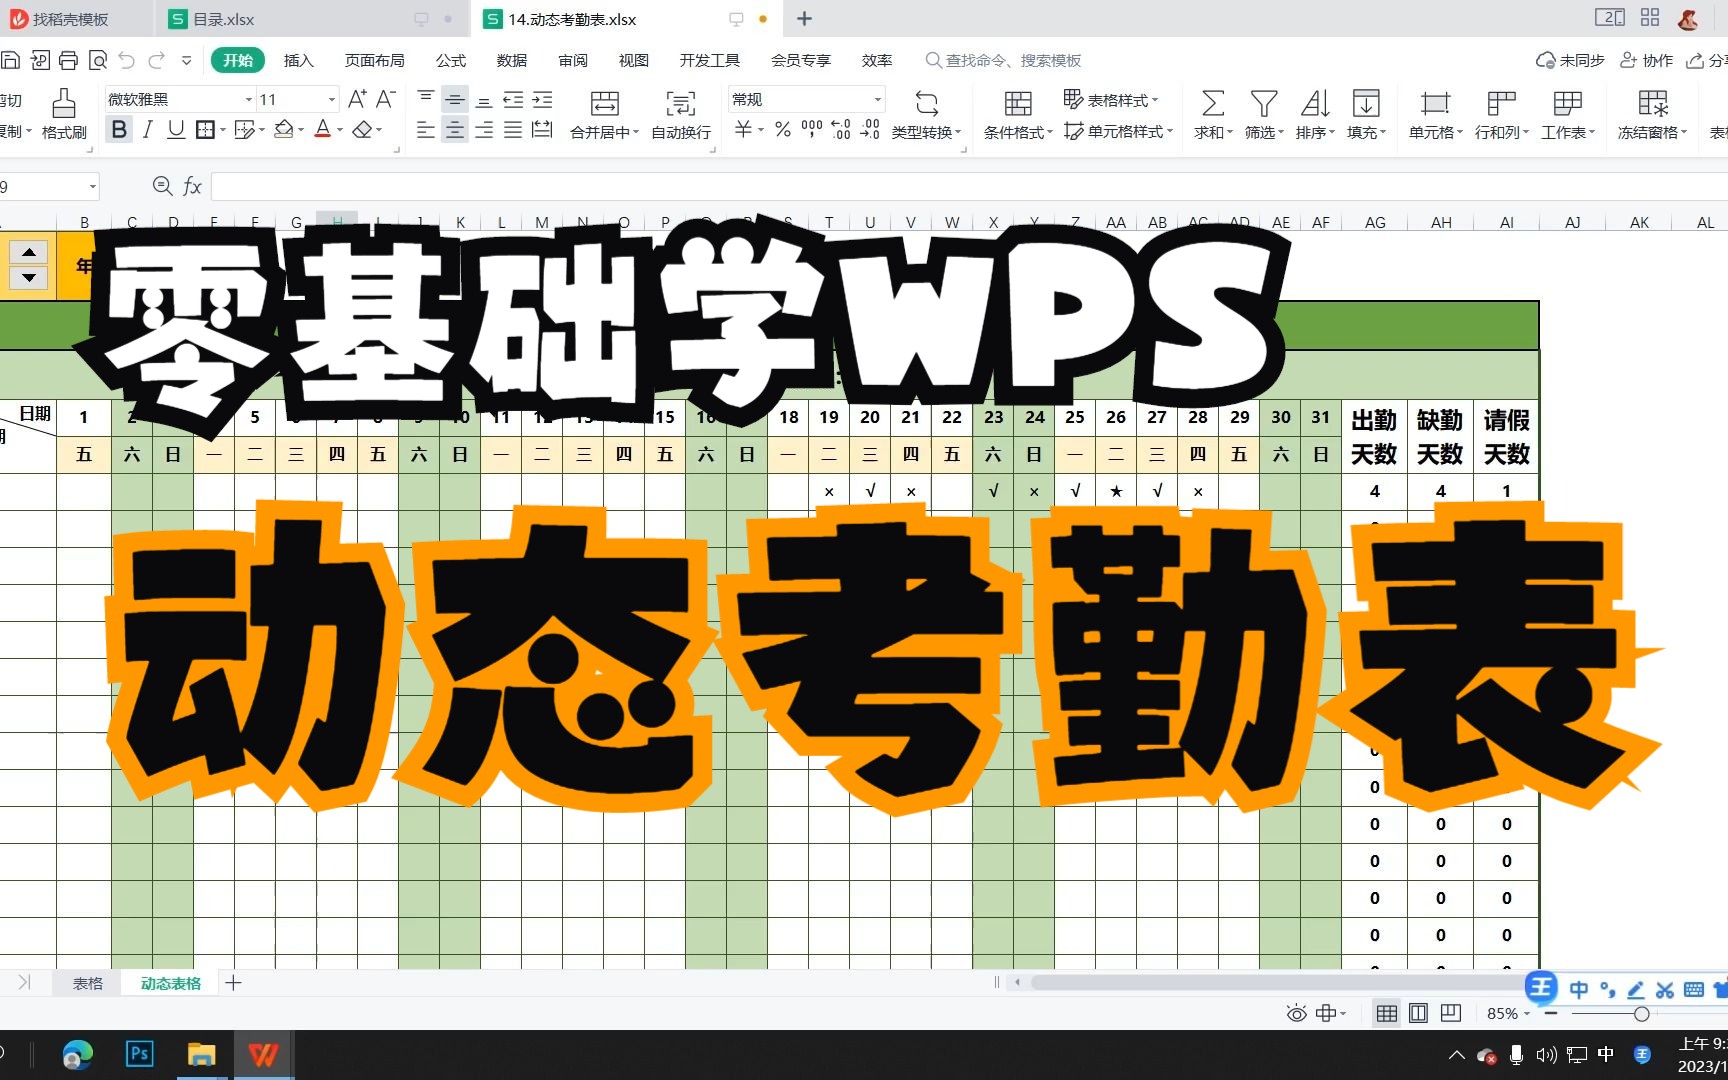Click the Filter (筛选) funnel icon
The width and height of the screenshot is (1728, 1080).
click(1264, 103)
